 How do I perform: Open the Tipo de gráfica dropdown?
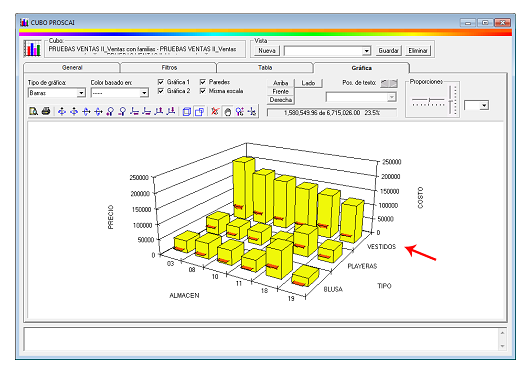tap(81, 93)
